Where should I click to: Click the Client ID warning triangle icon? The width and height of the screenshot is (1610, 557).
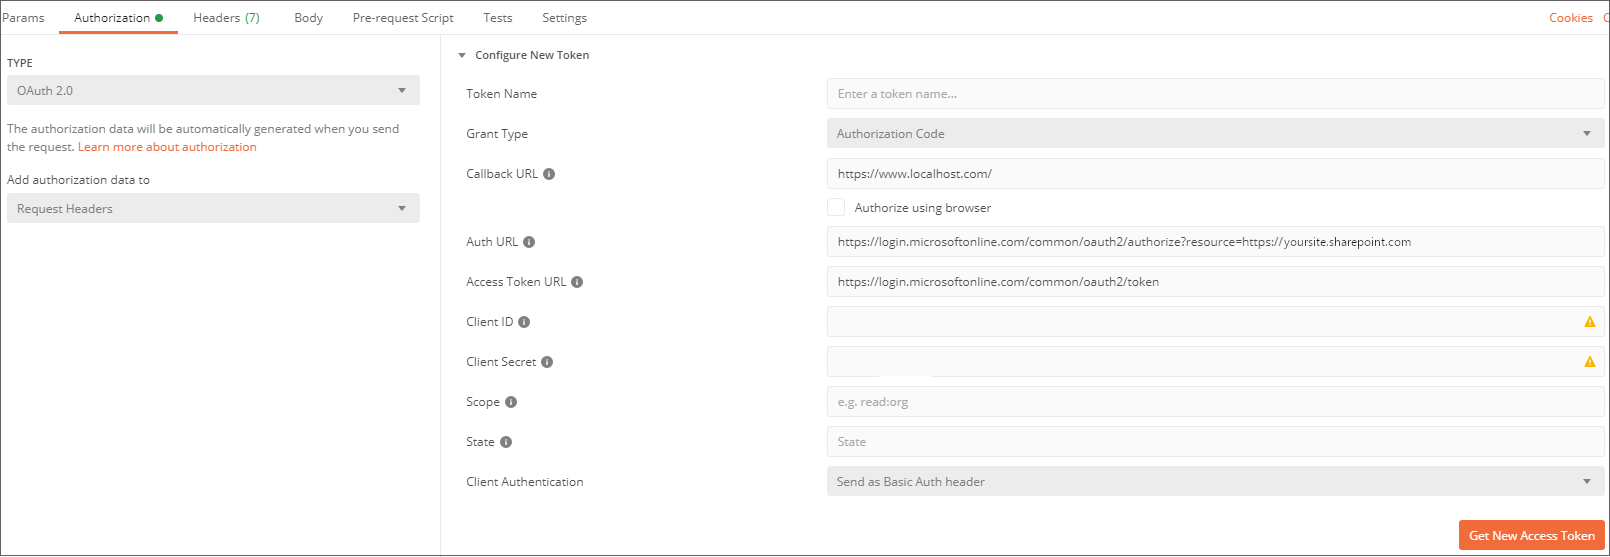(1590, 322)
